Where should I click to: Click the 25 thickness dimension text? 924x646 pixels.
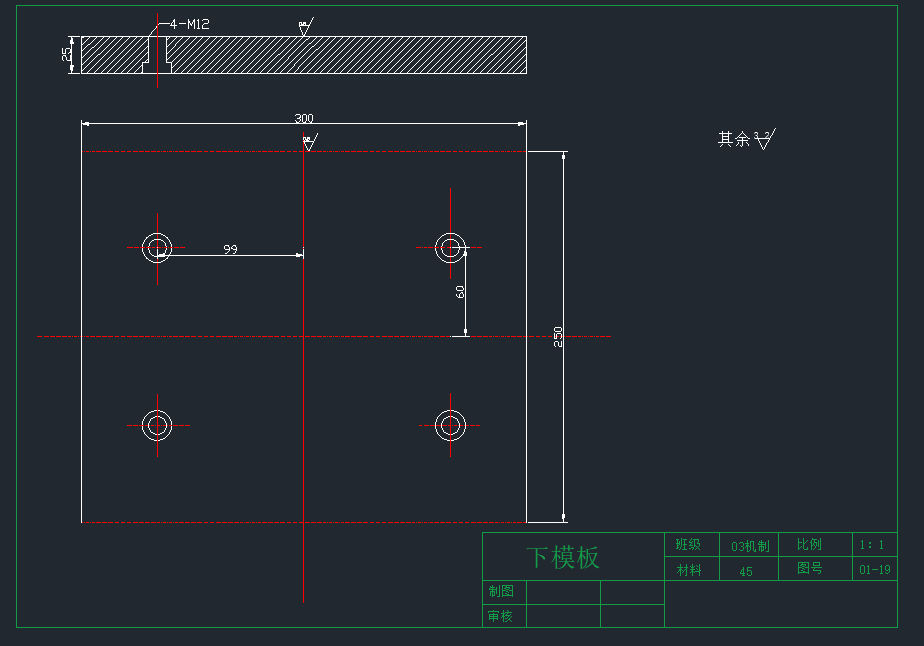(x=67, y=54)
